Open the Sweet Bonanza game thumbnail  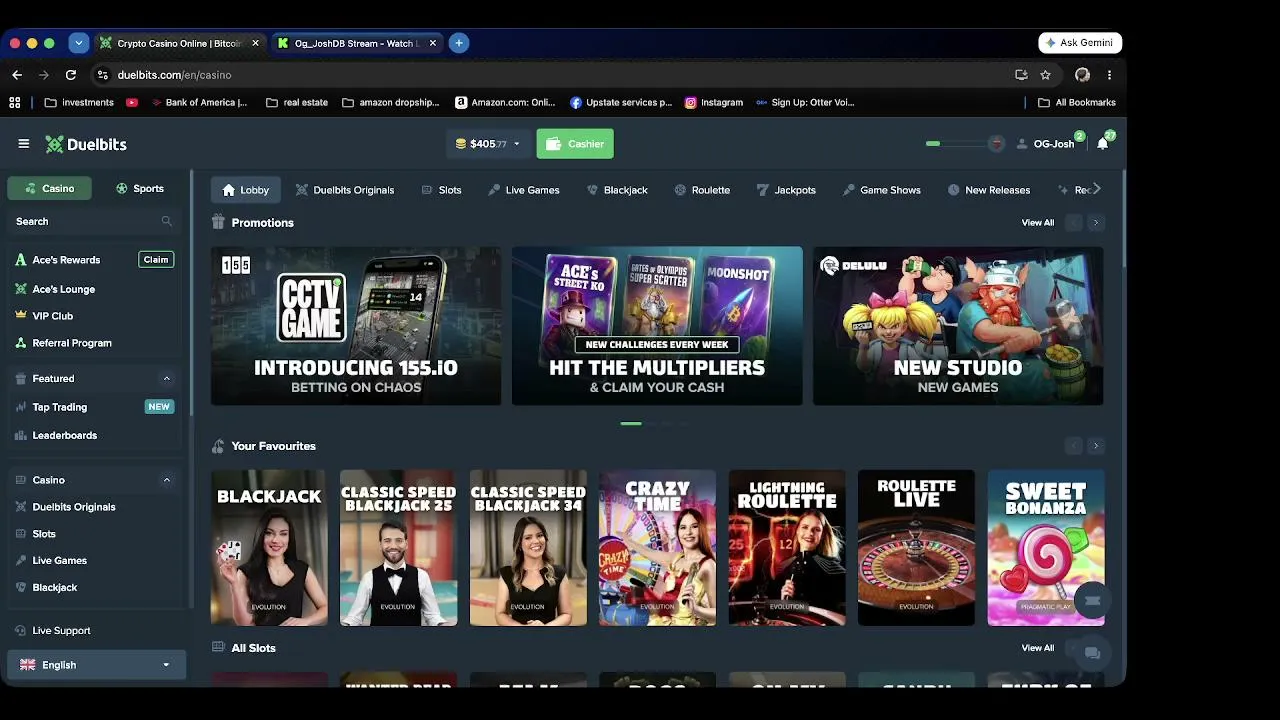click(1046, 548)
